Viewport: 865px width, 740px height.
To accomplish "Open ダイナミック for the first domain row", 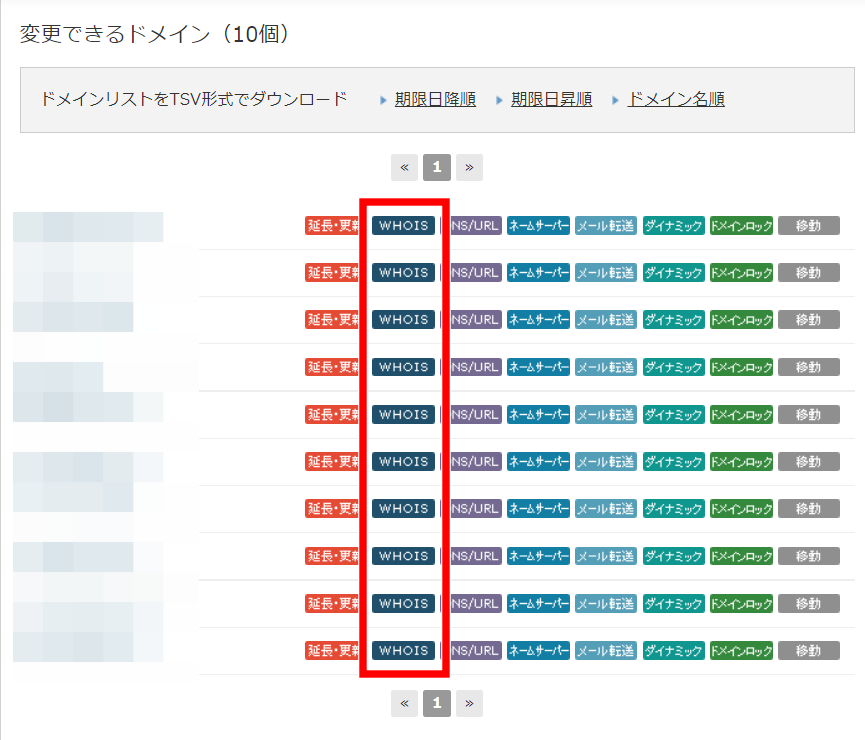I will [674, 226].
